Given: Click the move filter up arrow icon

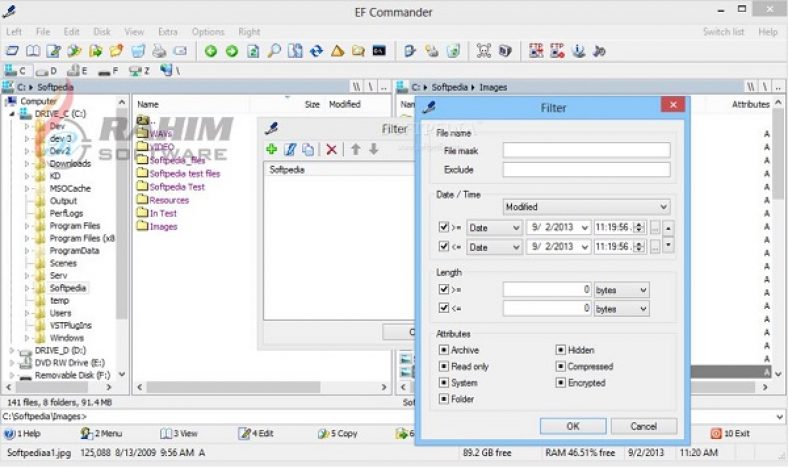Looking at the screenshot, I should (x=354, y=149).
